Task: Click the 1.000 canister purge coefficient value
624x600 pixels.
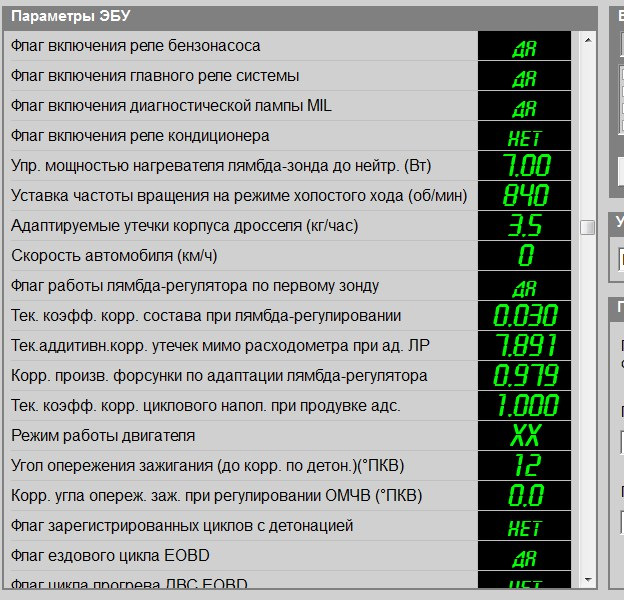Action: point(525,406)
